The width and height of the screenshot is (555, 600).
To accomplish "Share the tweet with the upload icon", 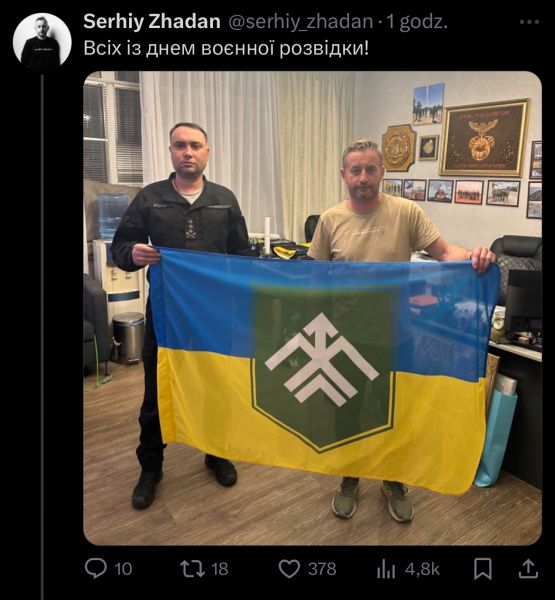I will (528, 569).
